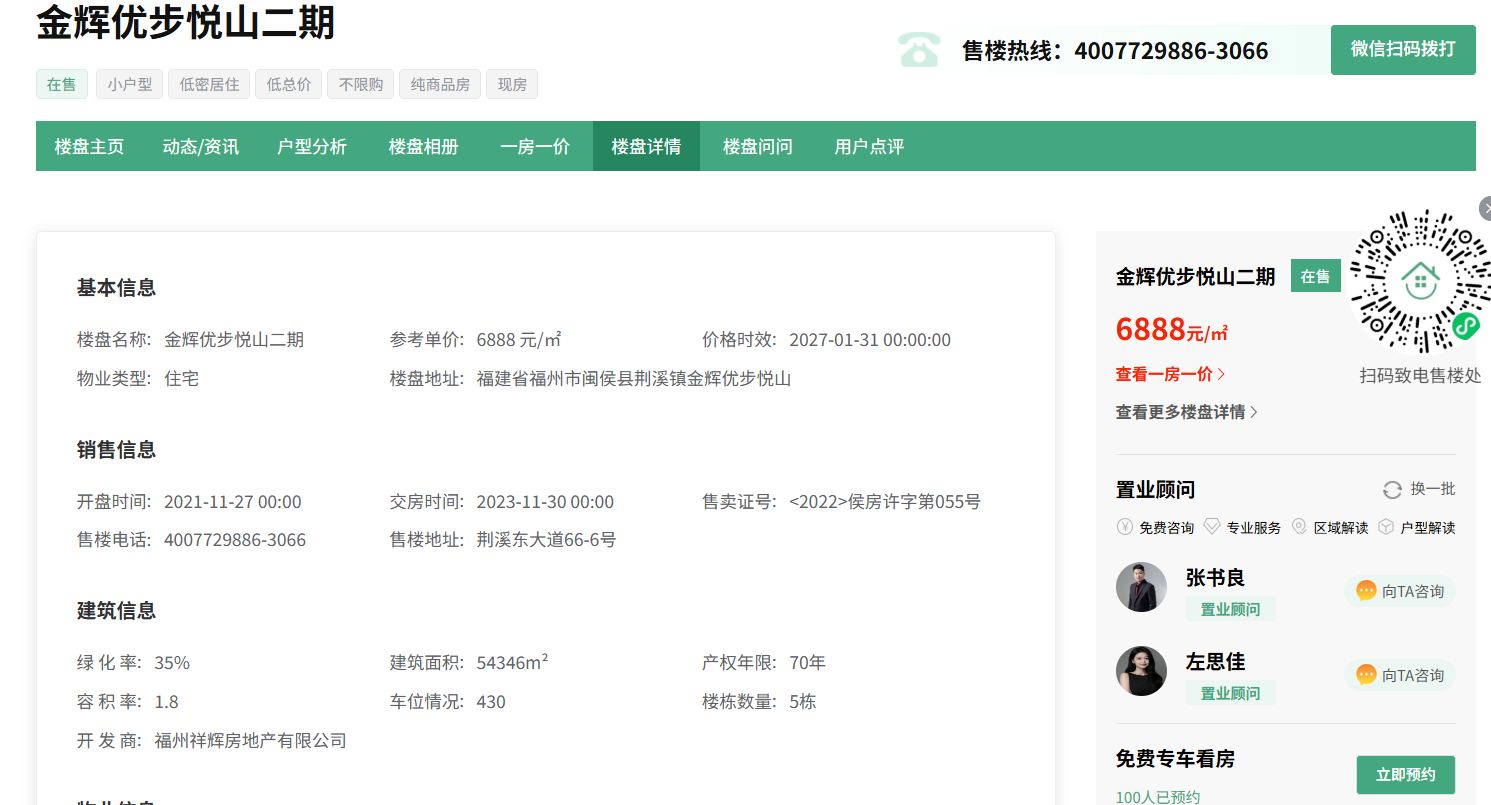Click the 查看一房一价 link
1491x805 pixels.
(x=1170, y=374)
